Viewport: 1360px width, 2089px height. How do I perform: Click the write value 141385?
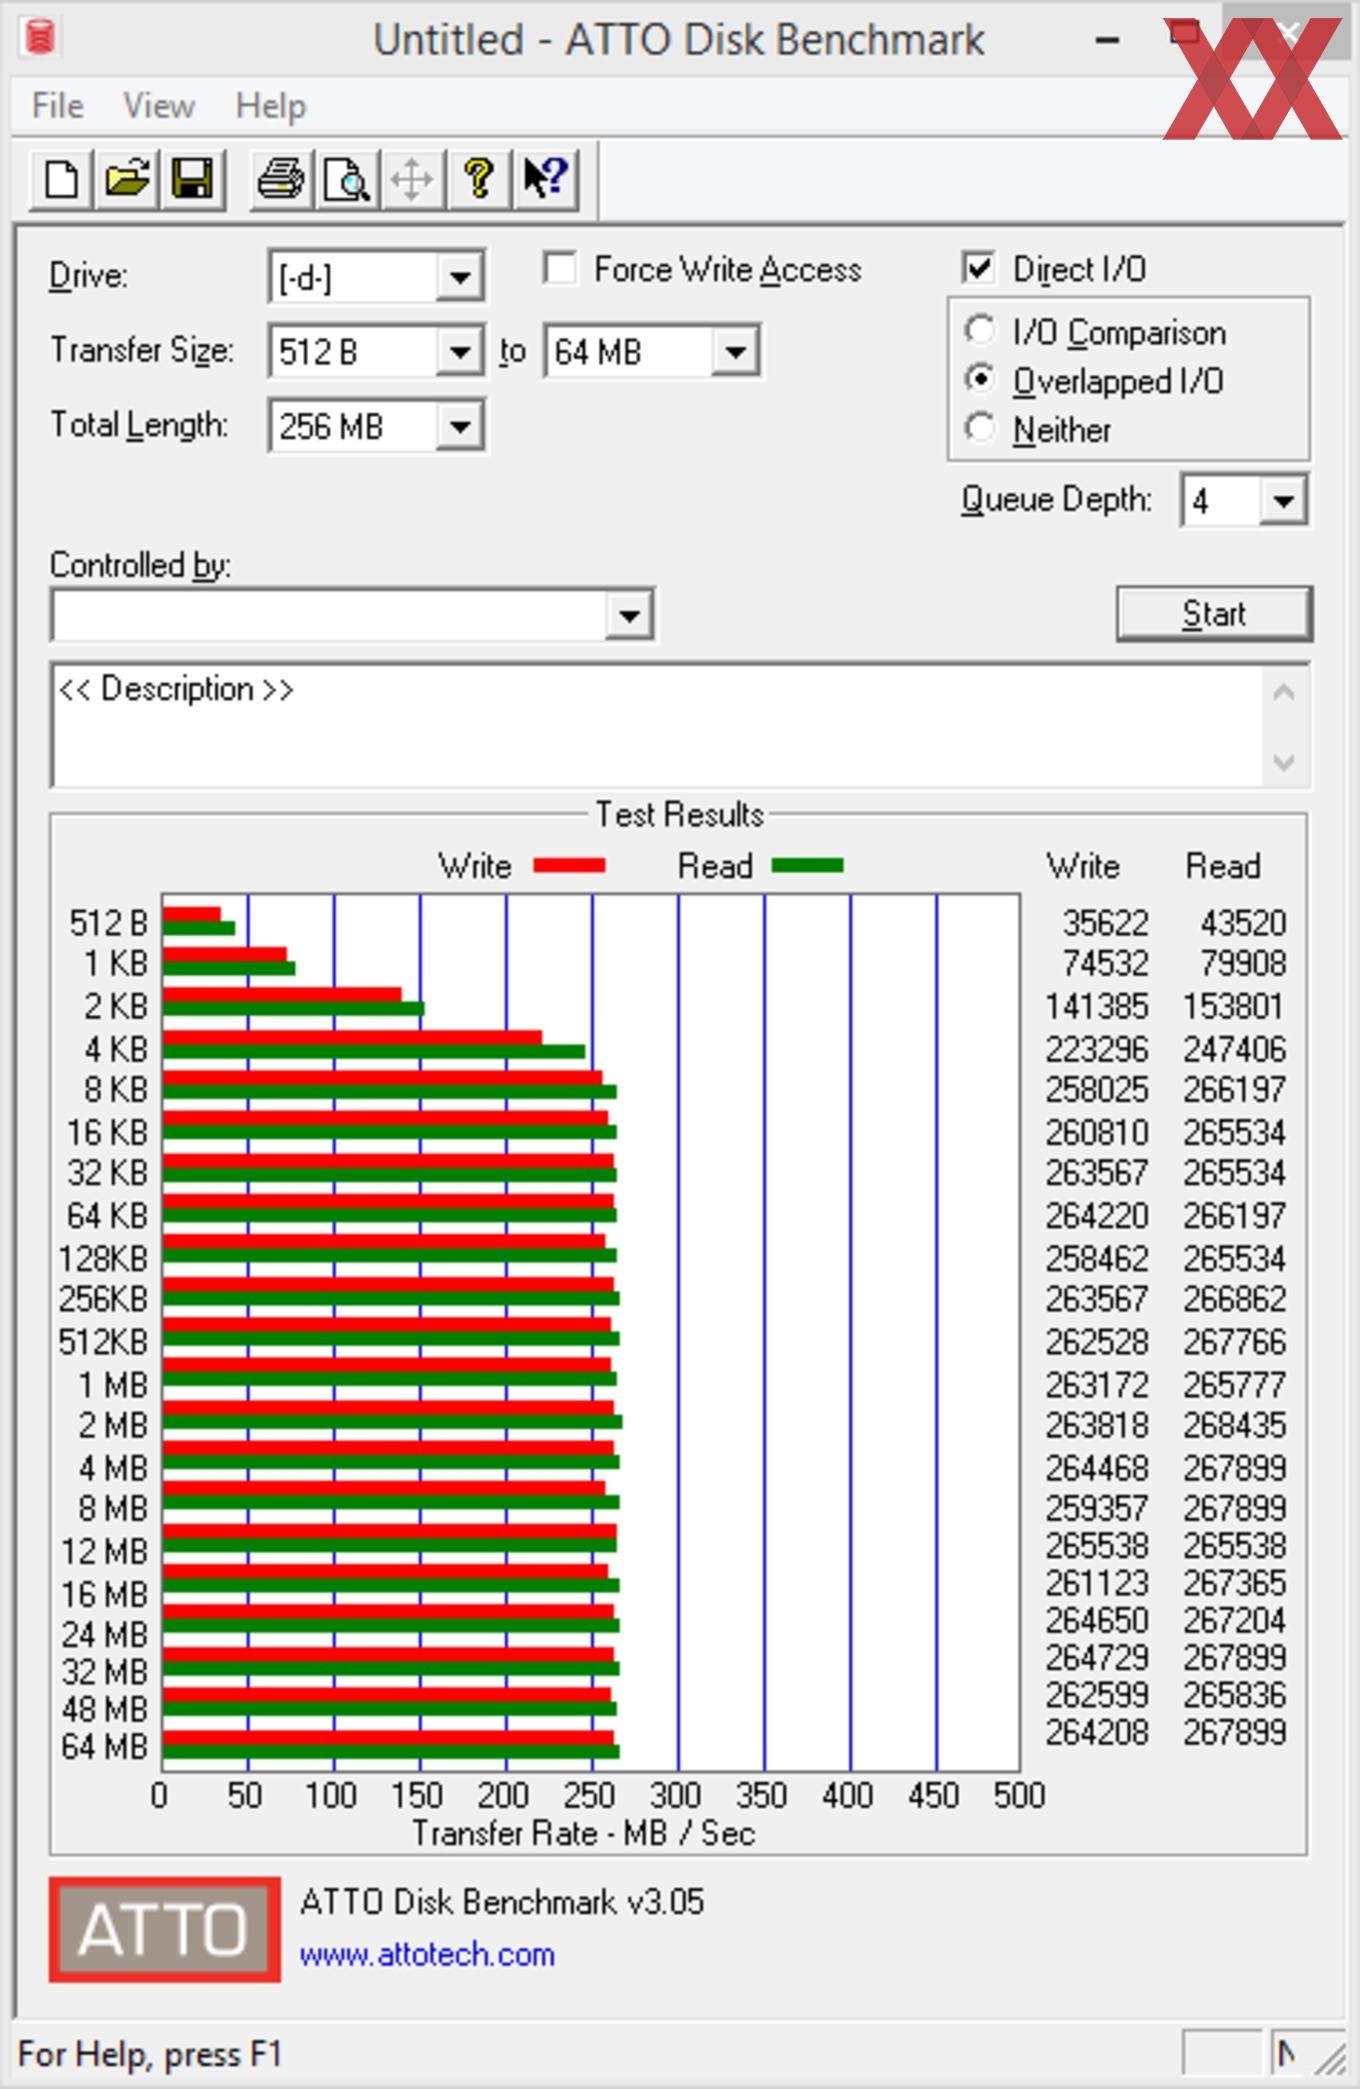coord(1097,1006)
